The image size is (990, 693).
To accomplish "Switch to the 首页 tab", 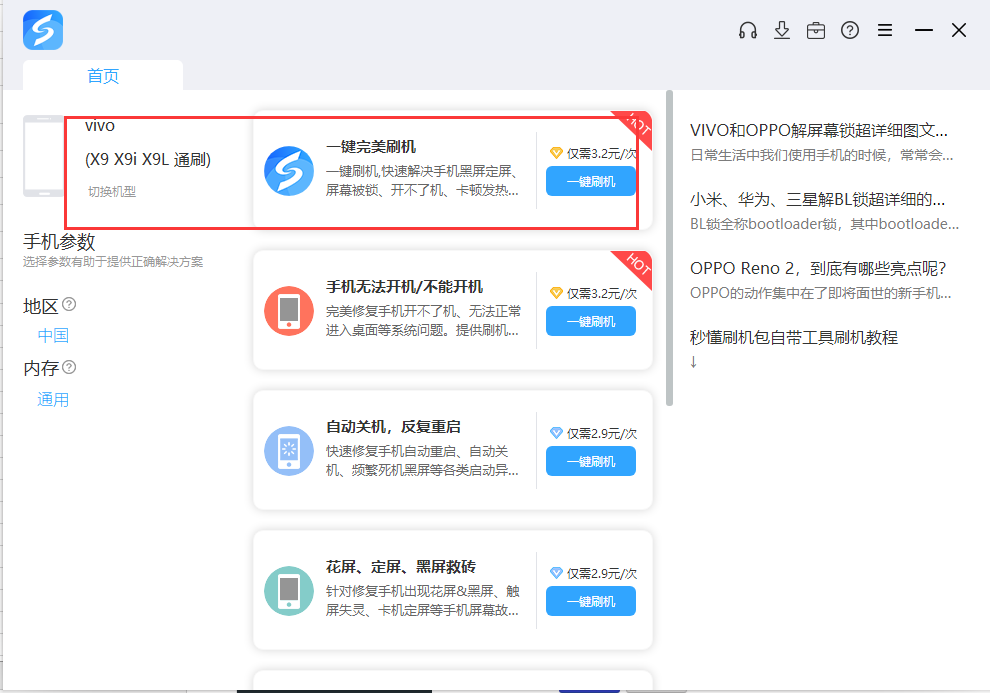I will pos(103,76).
